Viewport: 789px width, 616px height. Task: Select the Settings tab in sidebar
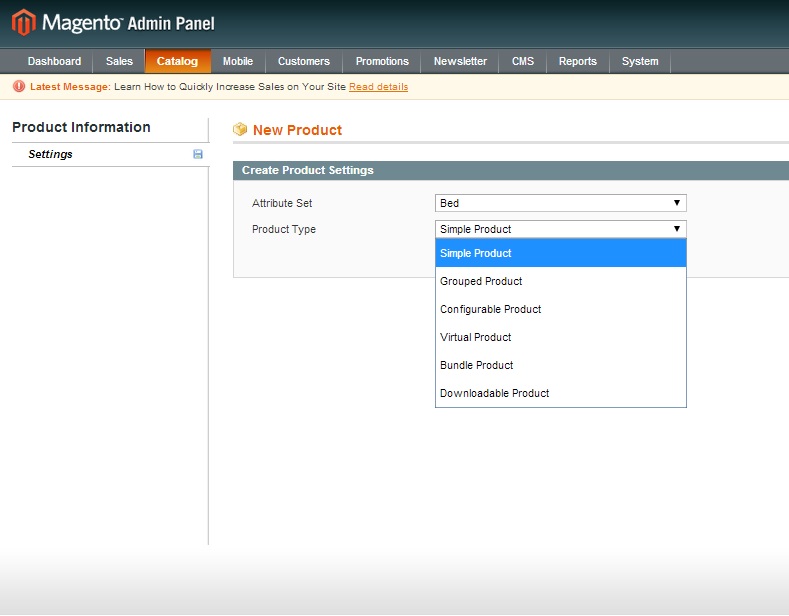[51, 154]
